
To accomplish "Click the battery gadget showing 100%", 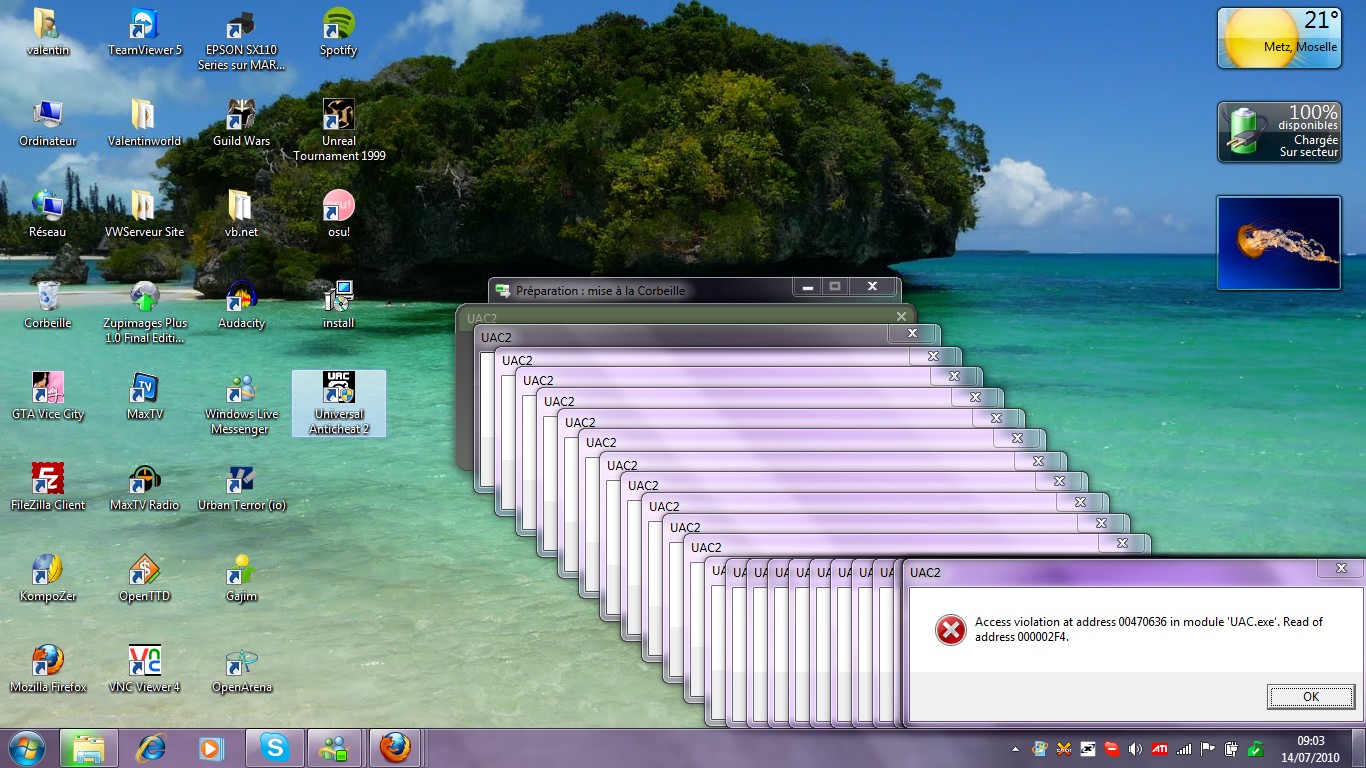I will pos(1278,131).
